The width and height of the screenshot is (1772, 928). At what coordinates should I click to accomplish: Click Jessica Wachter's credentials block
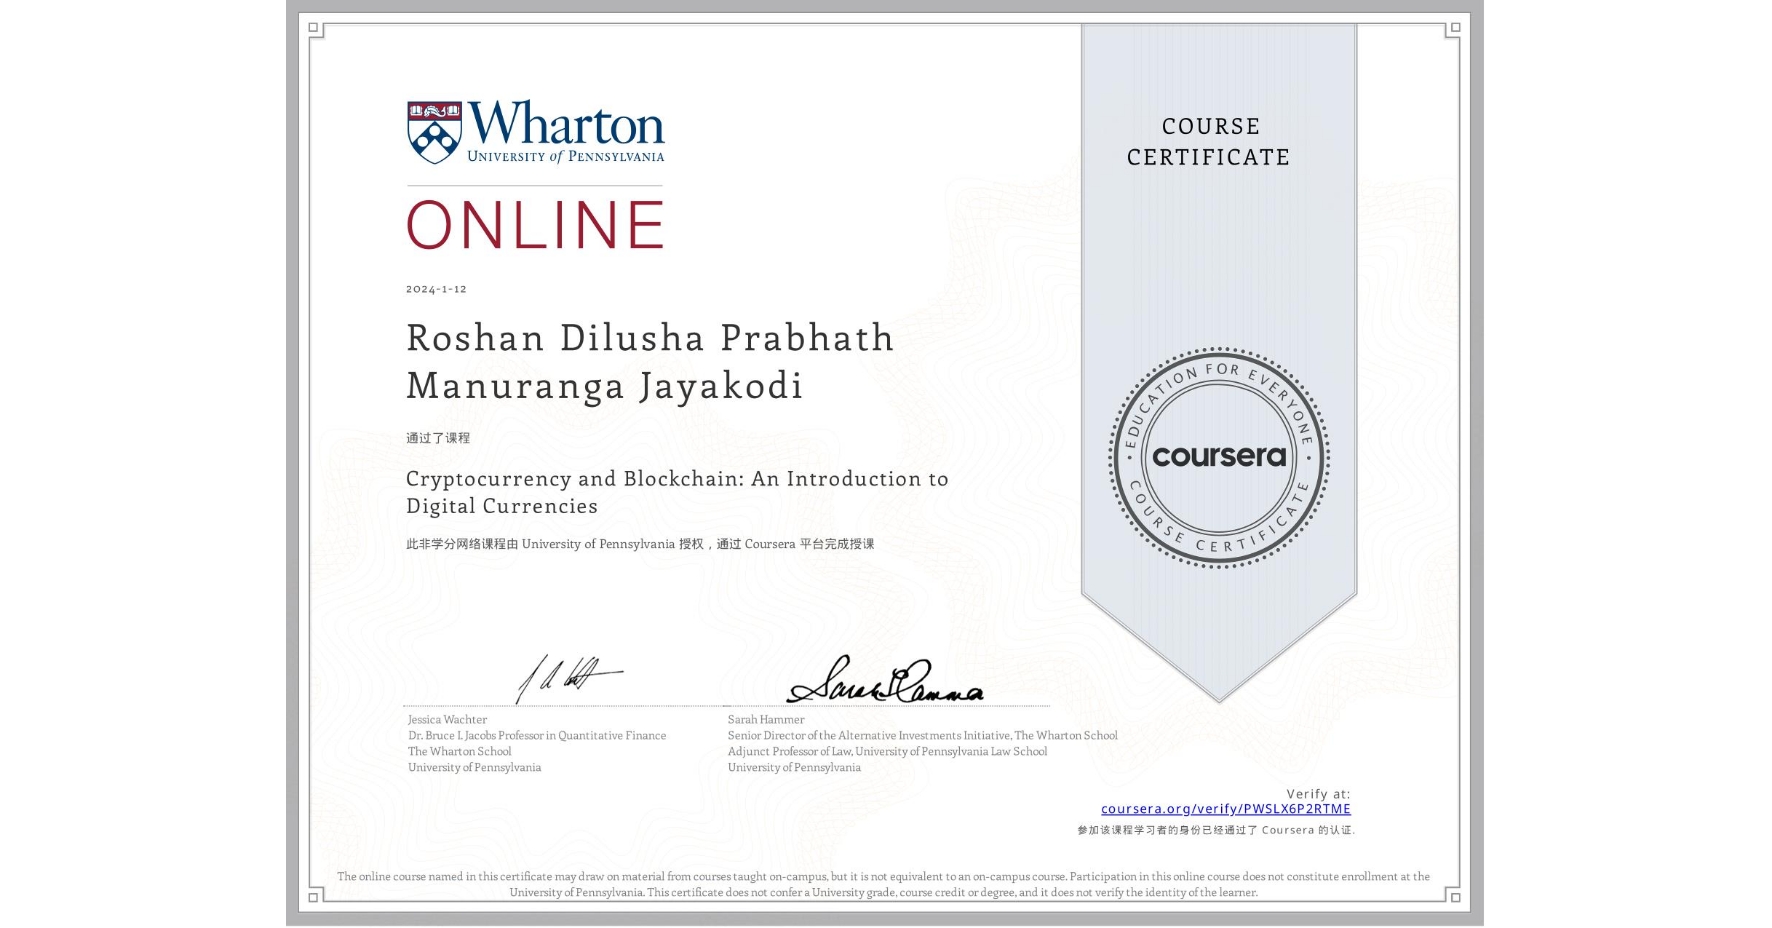pyautogui.click(x=536, y=743)
